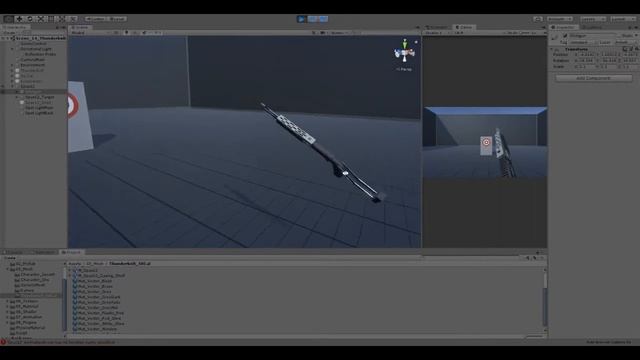Open the cloud services icon
This screenshot has height=360, width=640.
[x=538, y=19]
